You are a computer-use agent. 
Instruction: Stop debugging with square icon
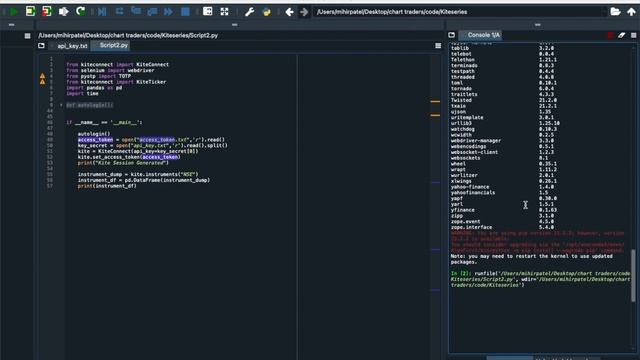click(185, 11)
